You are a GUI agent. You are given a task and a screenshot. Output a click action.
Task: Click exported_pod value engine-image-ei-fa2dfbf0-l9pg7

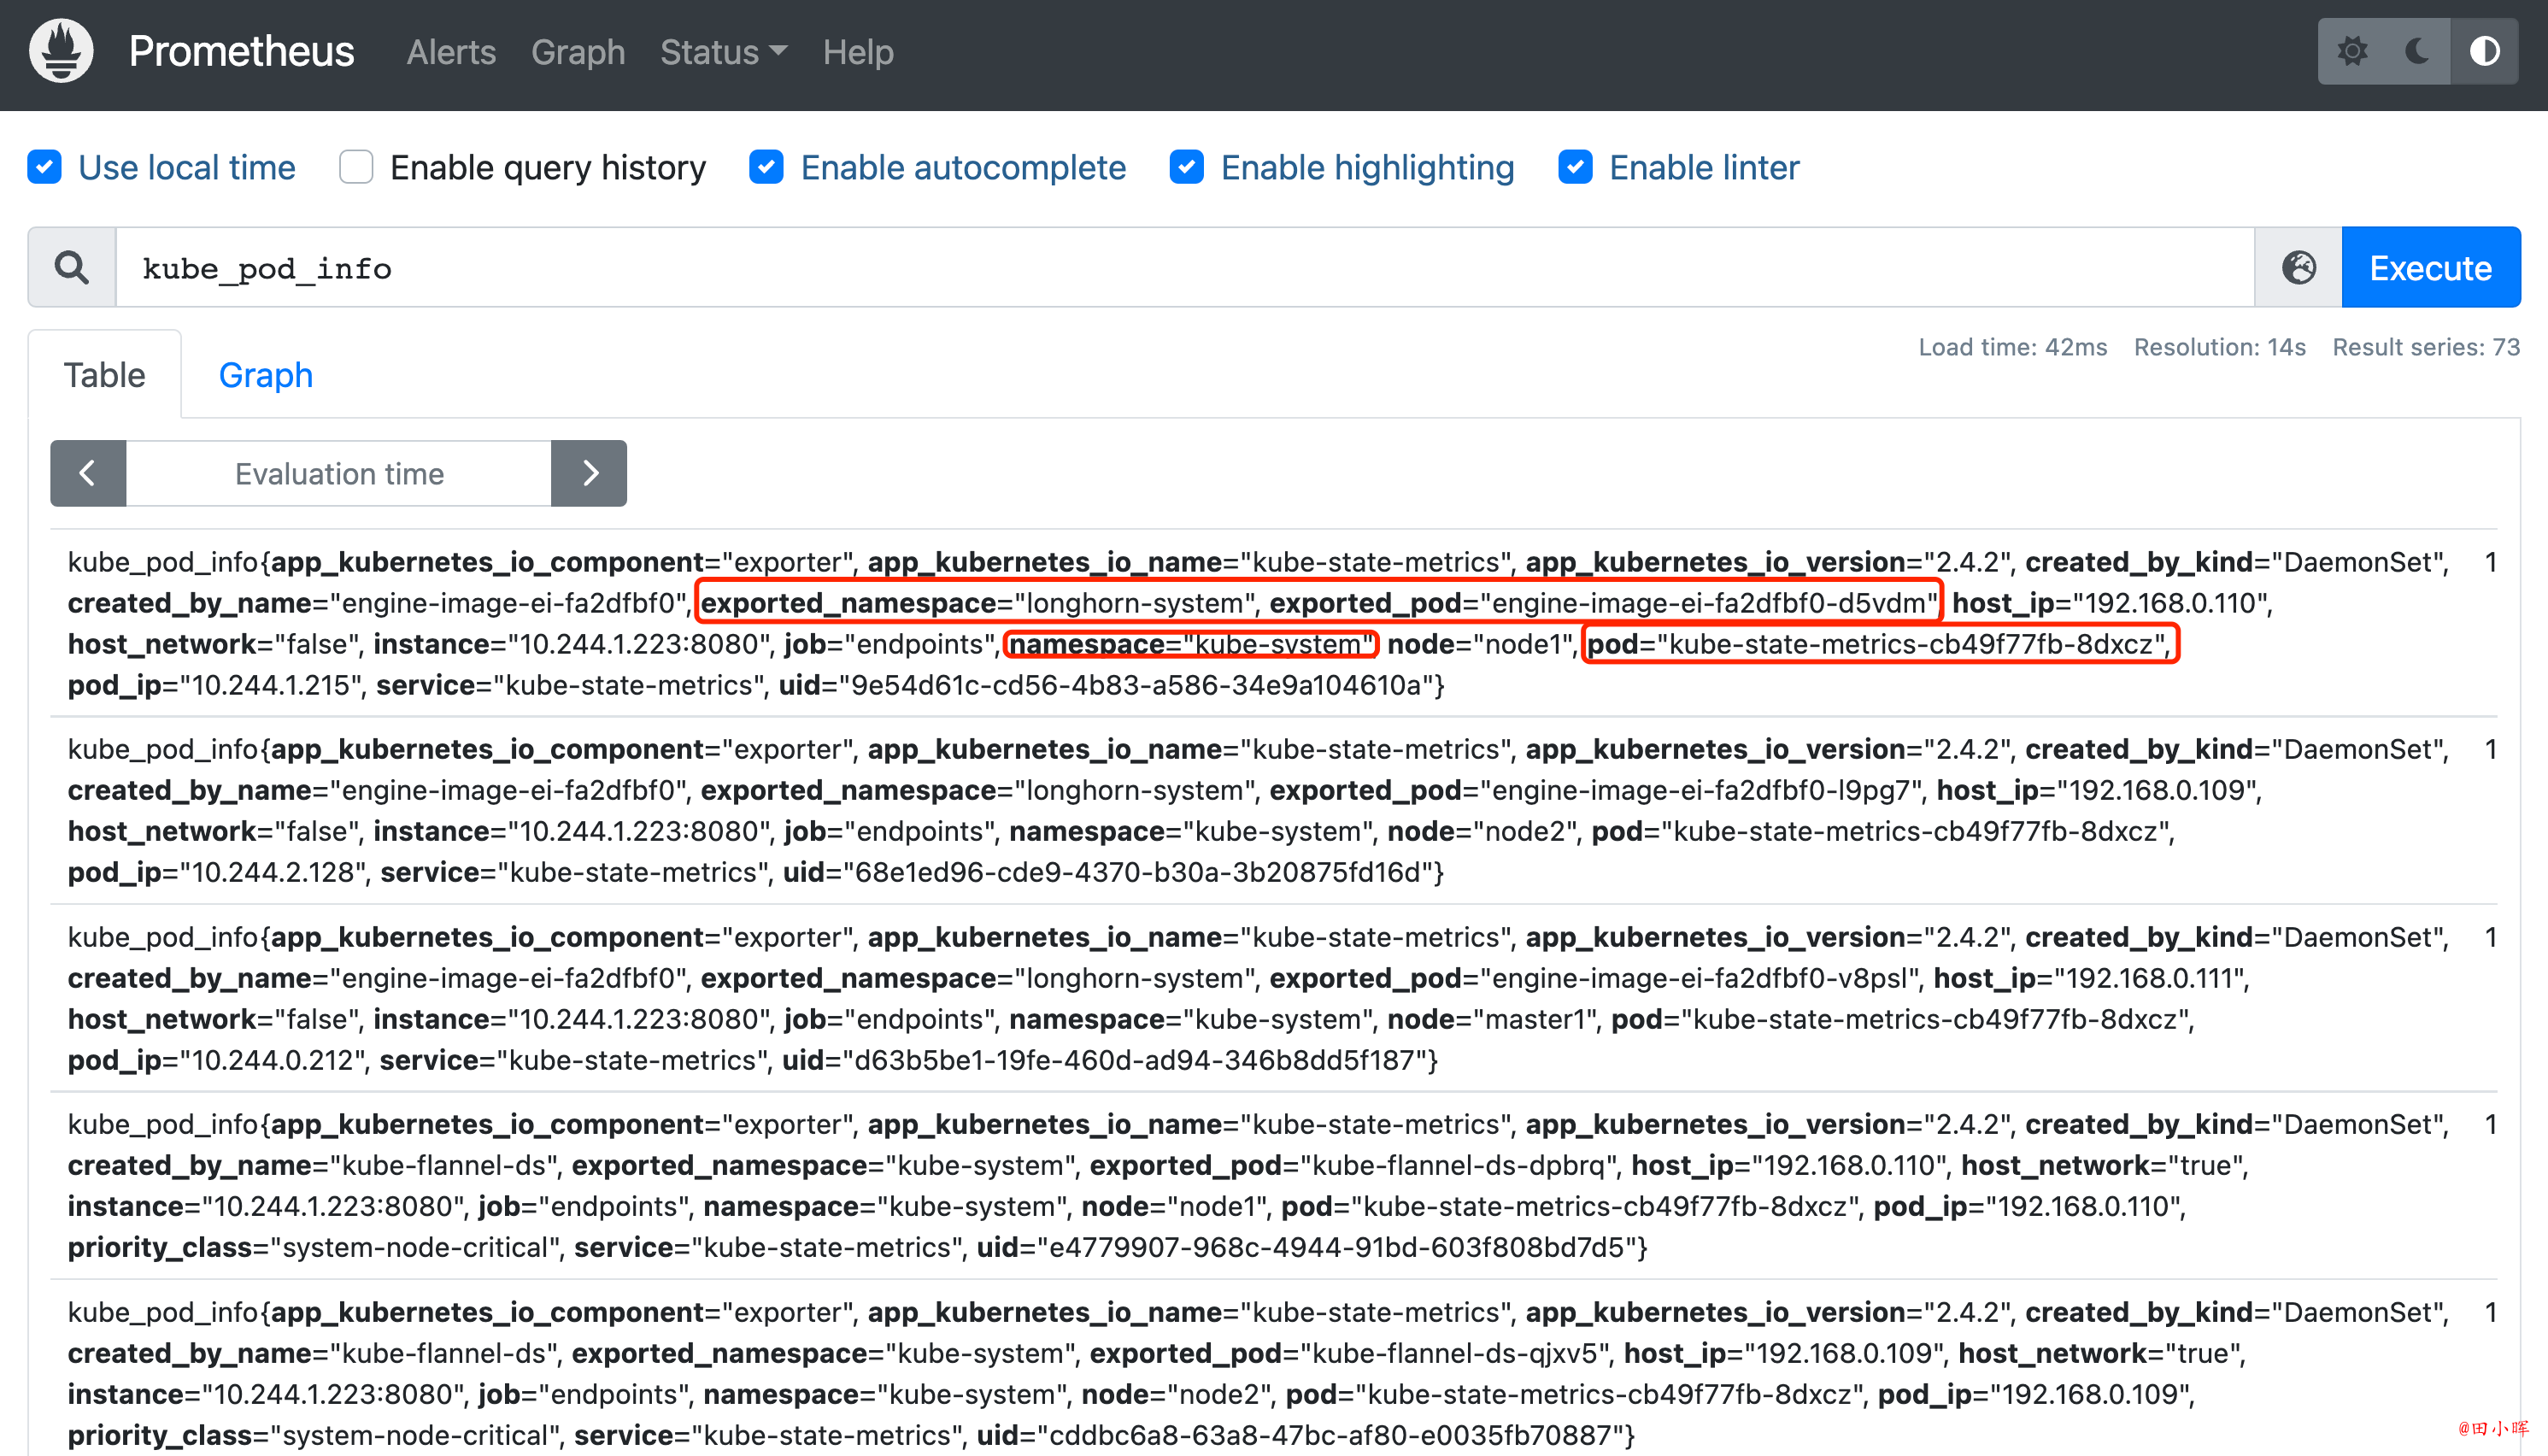click(1701, 790)
